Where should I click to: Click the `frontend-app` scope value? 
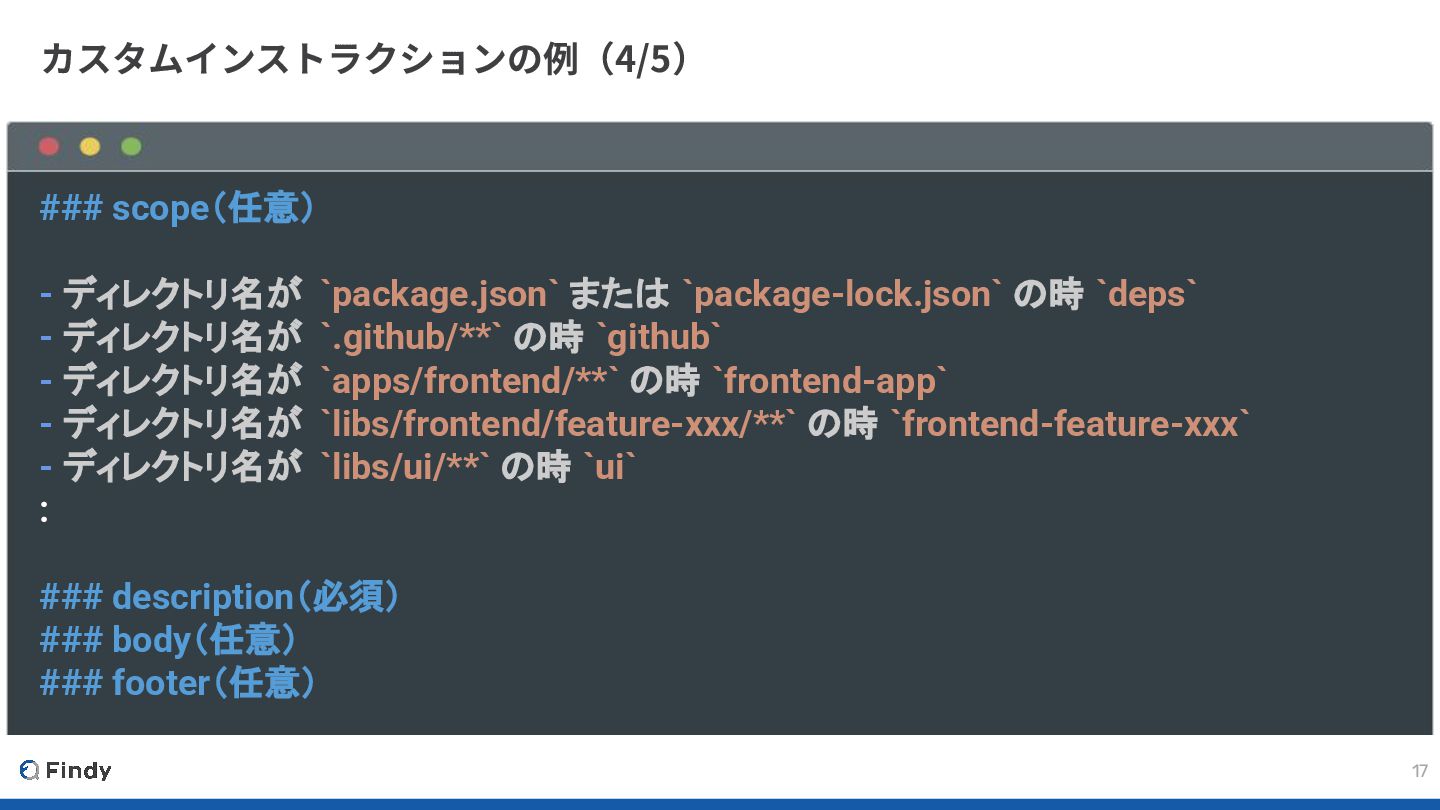pos(829,381)
